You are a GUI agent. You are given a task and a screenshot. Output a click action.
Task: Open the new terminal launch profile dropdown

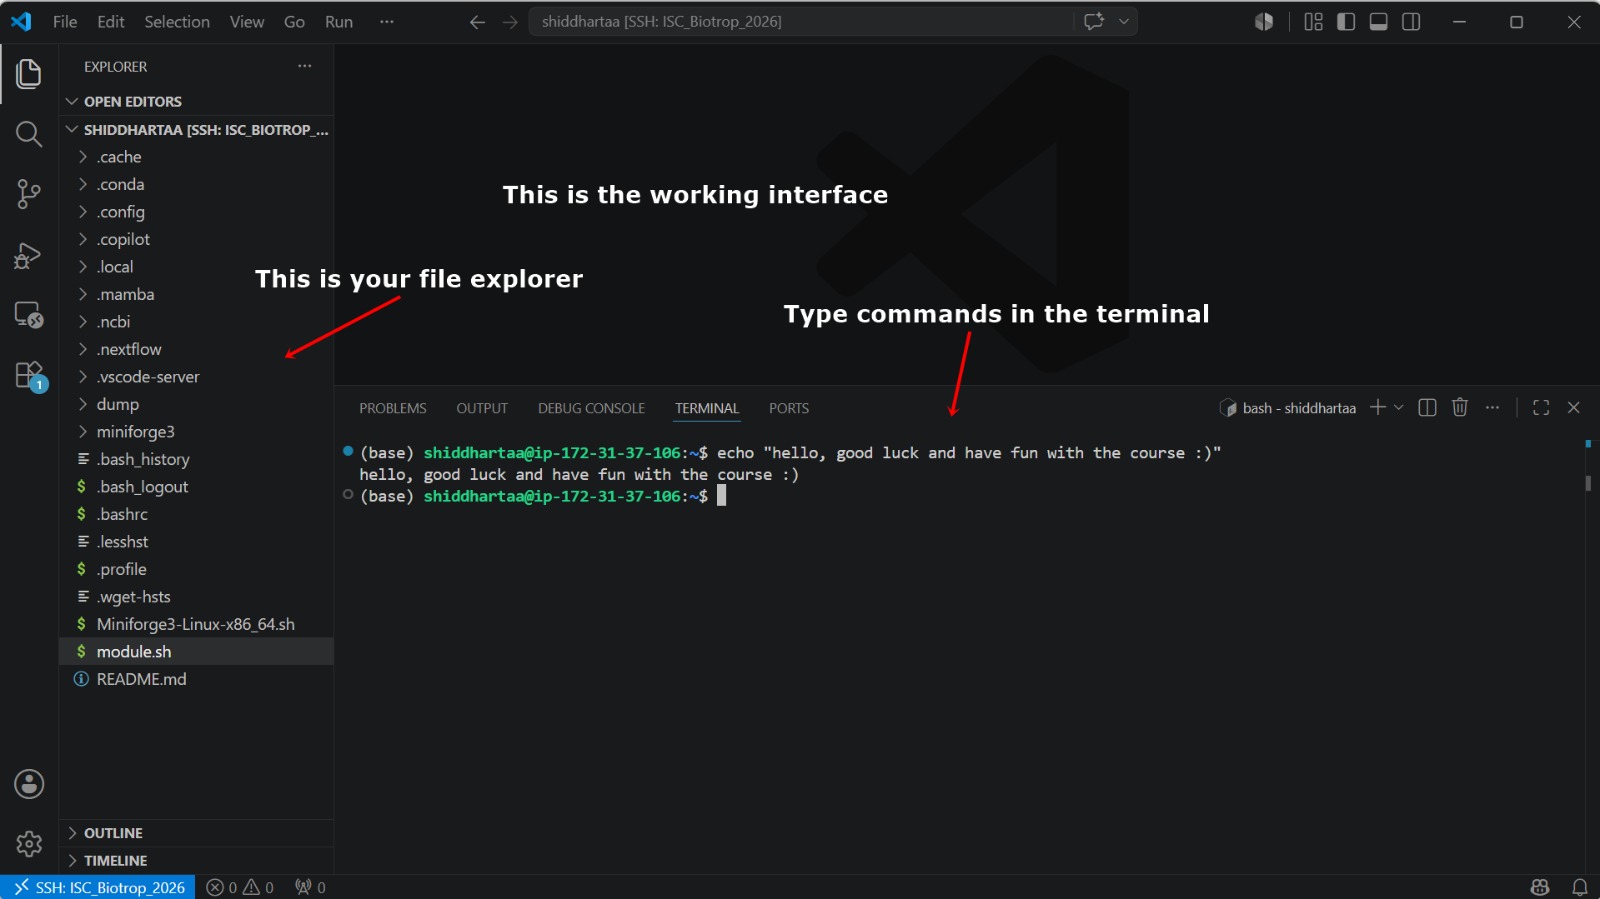(1399, 407)
